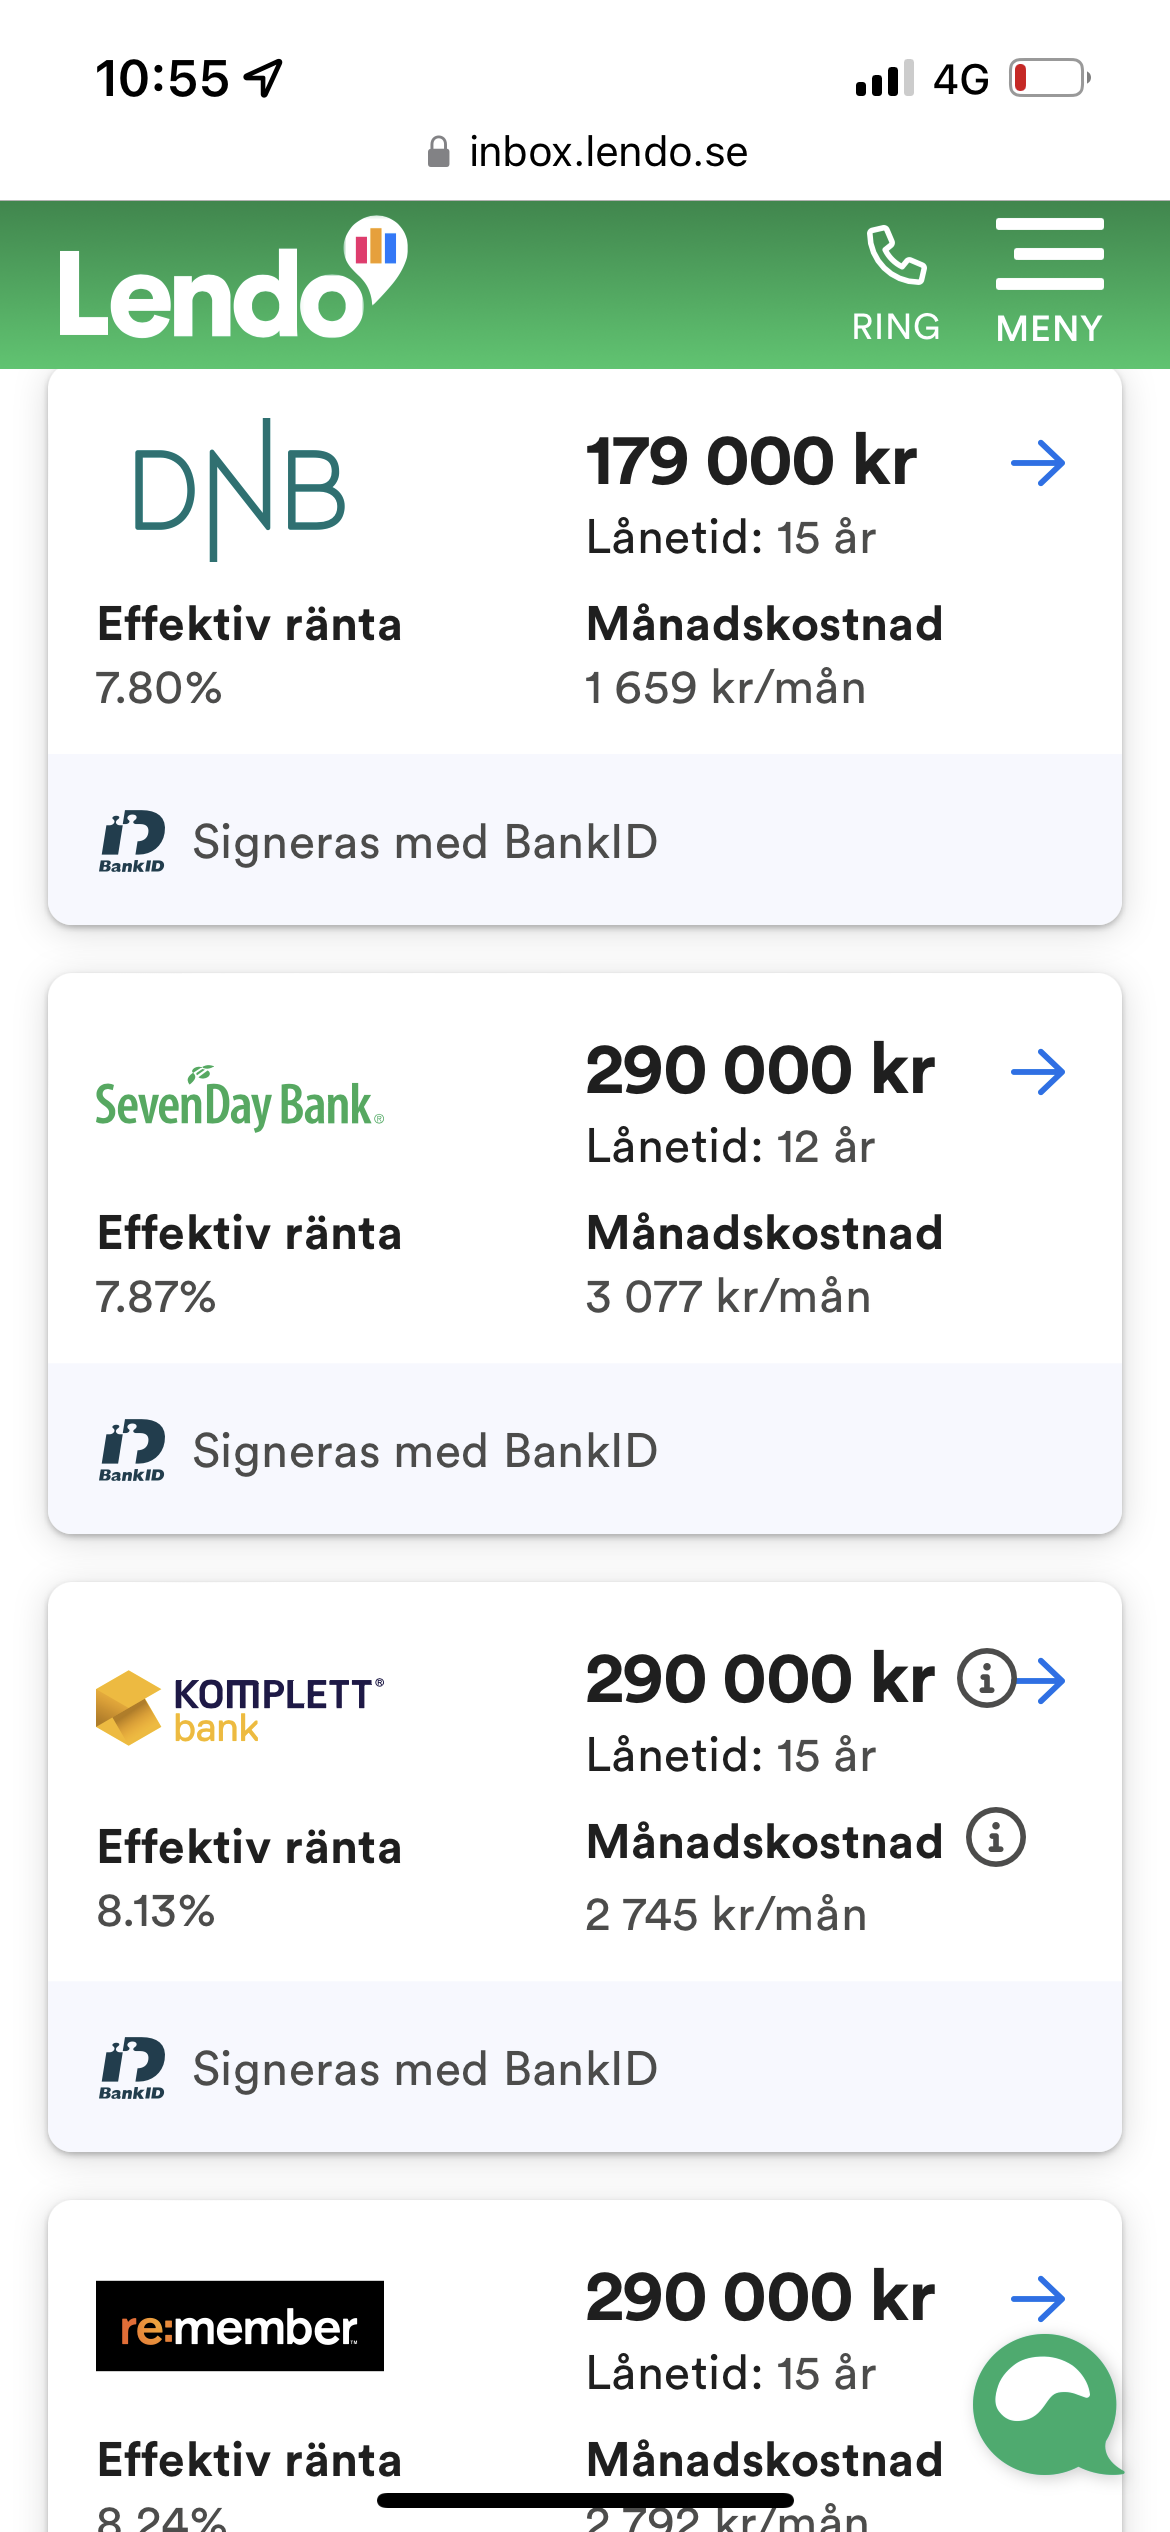Viewport: 1170px width, 2532px height.
Task: Open the Komplett Bank offer arrow
Action: (1044, 1680)
